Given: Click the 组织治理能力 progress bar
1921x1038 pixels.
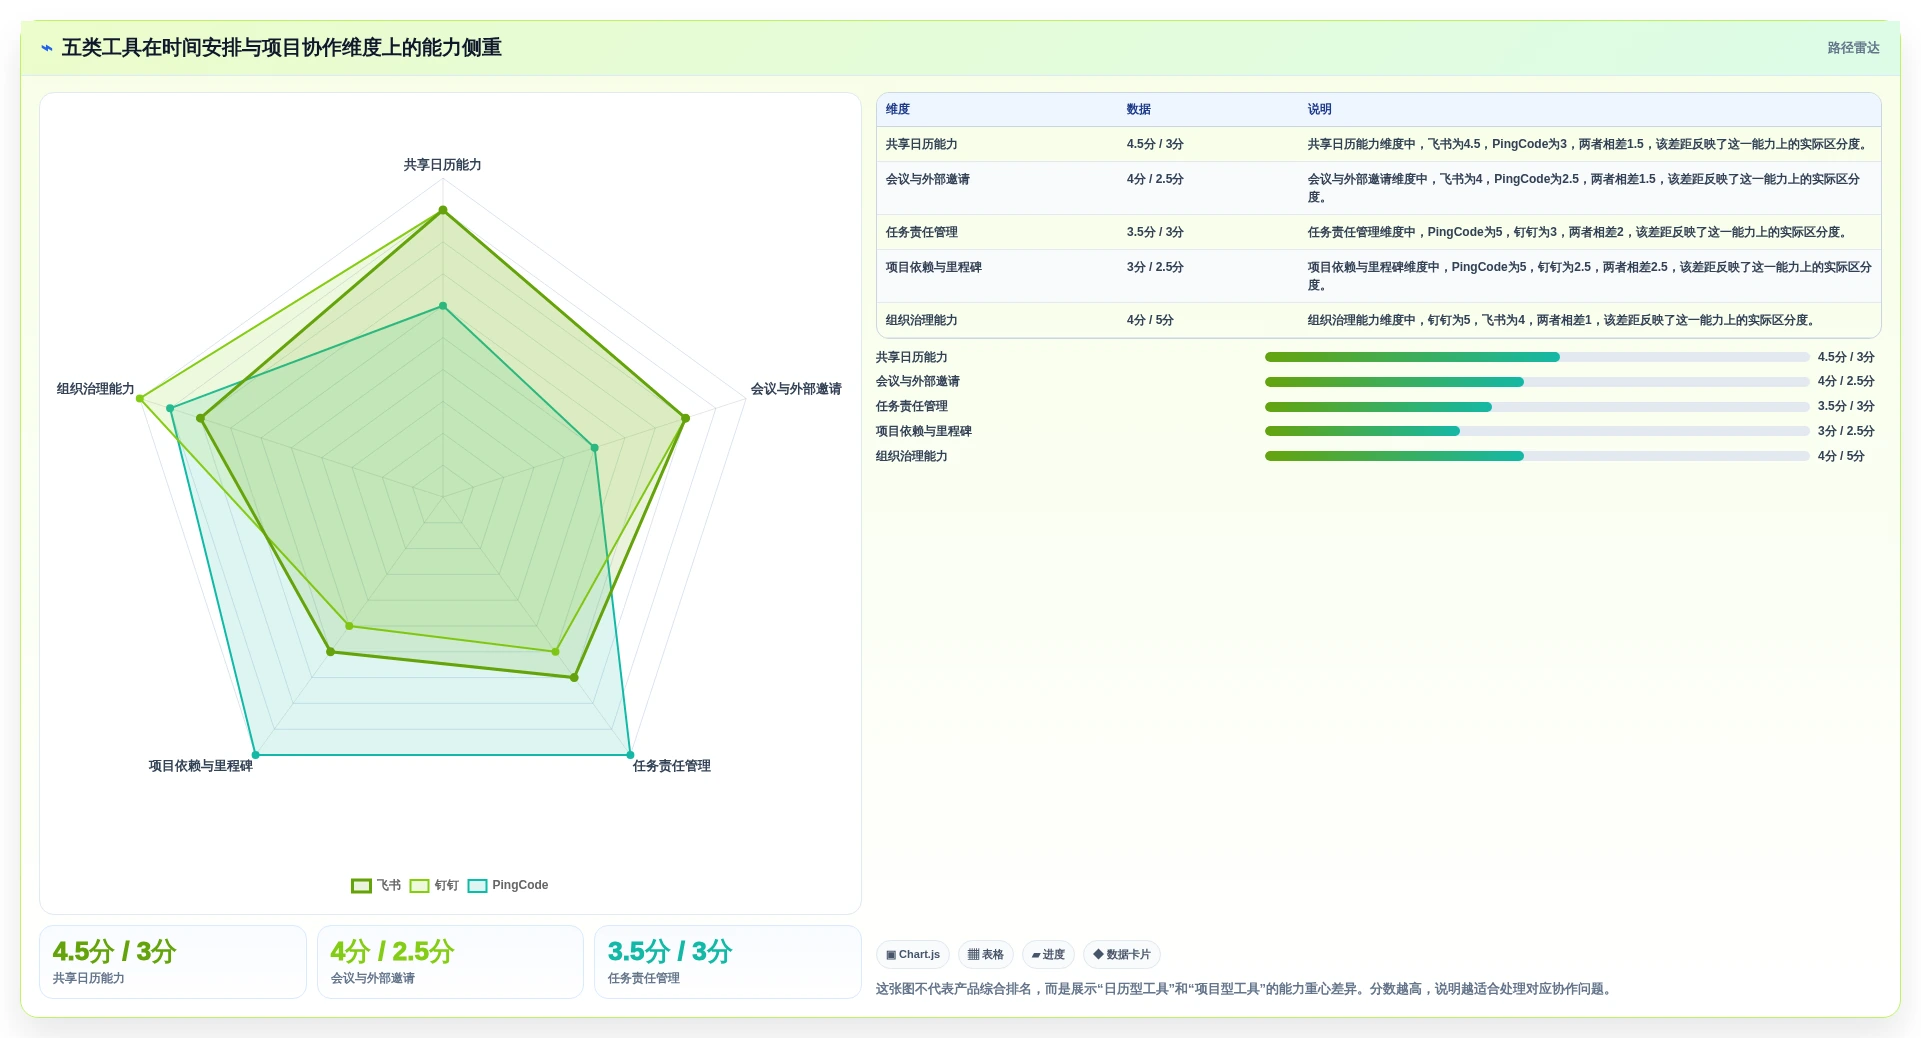Looking at the screenshot, I should (x=1537, y=456).
